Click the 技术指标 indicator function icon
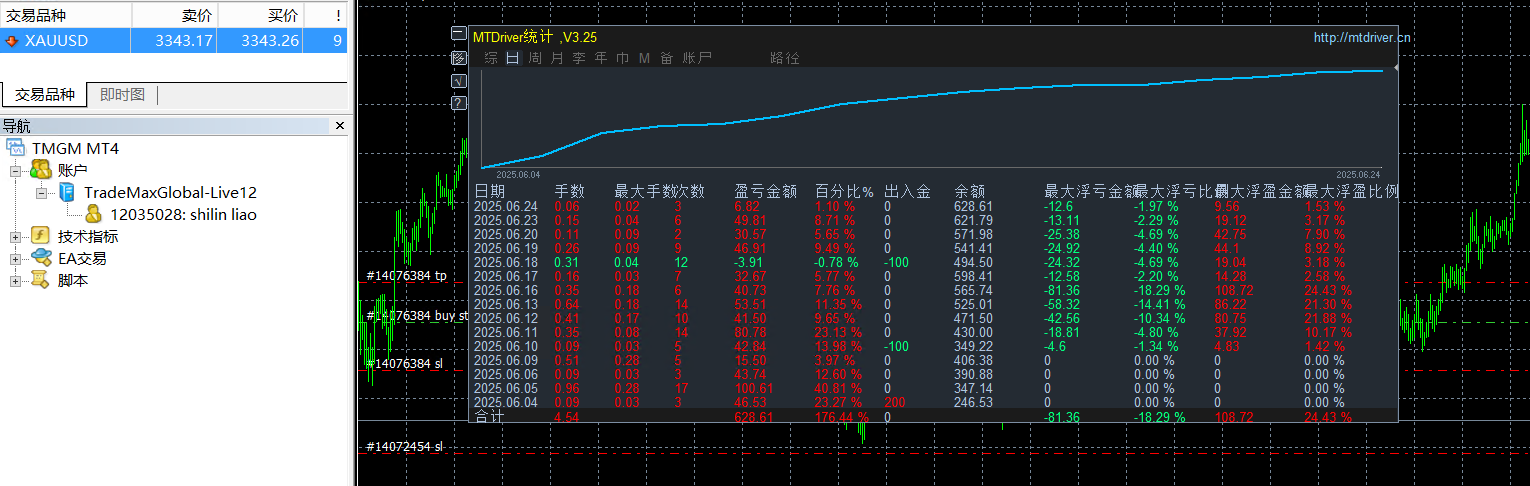 [x=41, y=236]
